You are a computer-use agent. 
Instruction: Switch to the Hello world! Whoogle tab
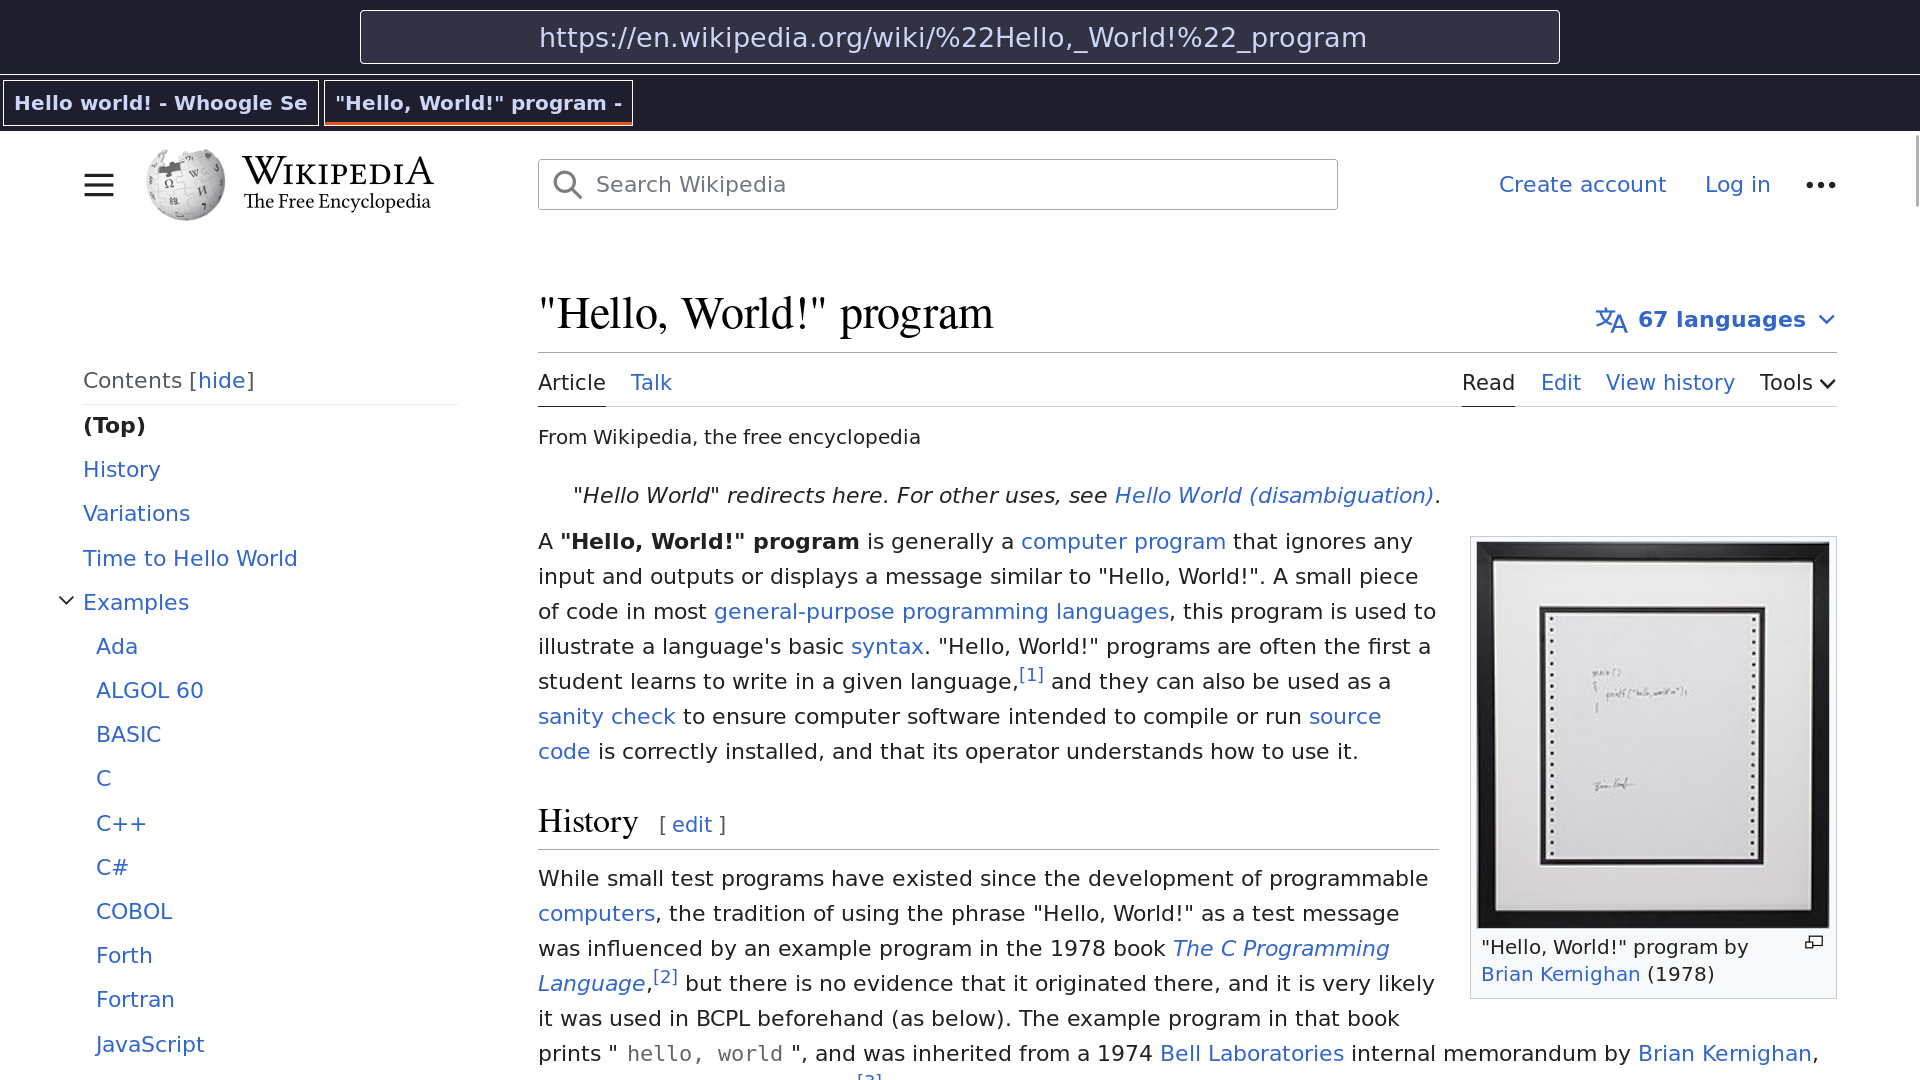pyautogui.click(x=161, y=103)
